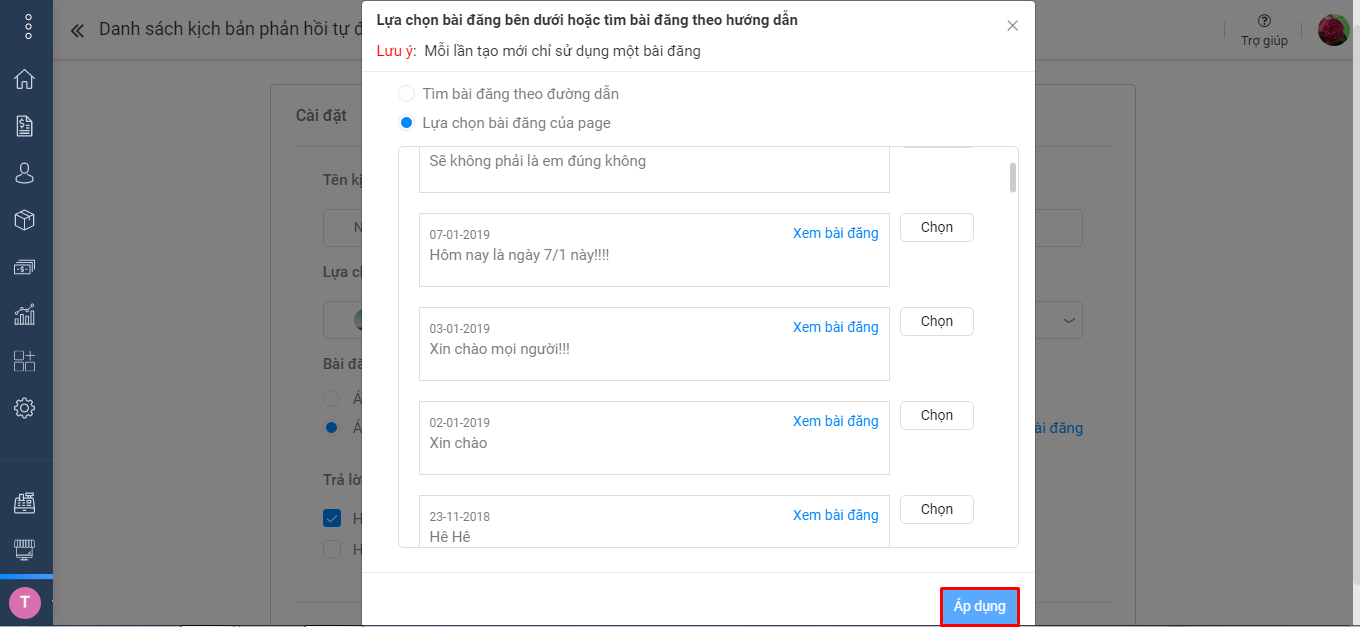Open the home icon in sidebar
1360x627 pixels.
point(25,79)
